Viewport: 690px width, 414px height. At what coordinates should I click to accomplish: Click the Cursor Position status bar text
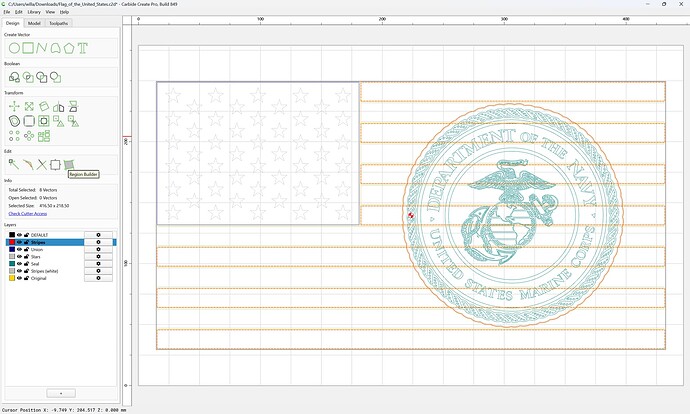[64, 410]
